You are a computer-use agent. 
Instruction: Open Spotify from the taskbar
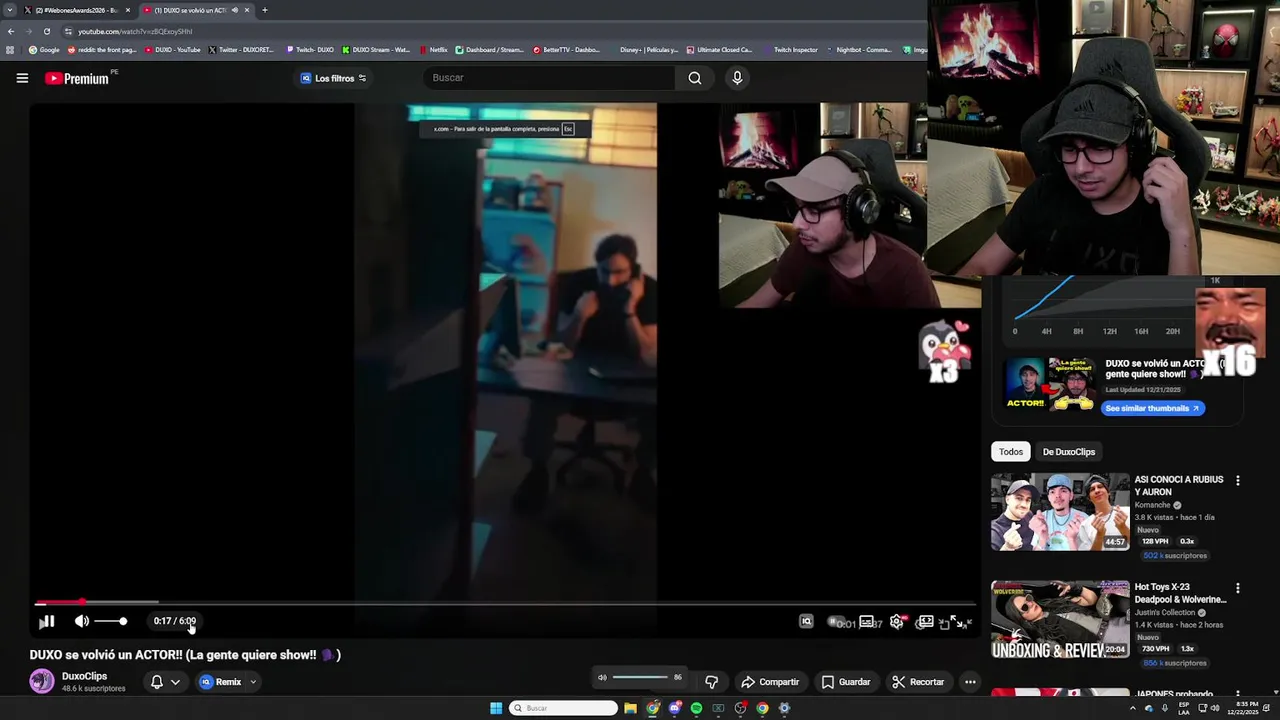(x=696, y=708)
